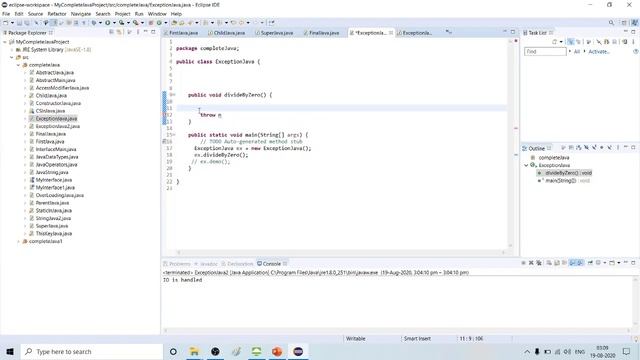Toggle Link with Editor in Package Explorer
Screen dimensions: 640x360
[x=119, y=32]
